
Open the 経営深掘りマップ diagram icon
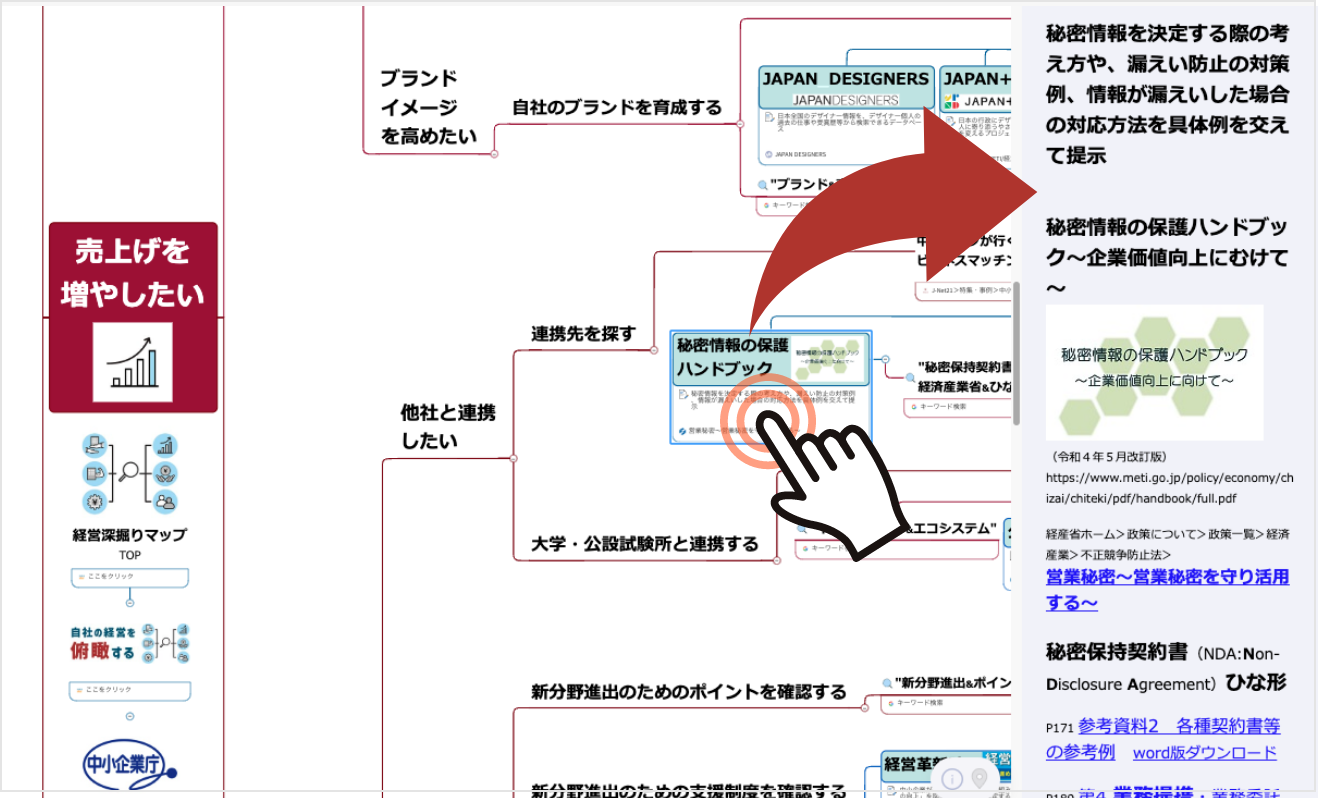point(130,474)
